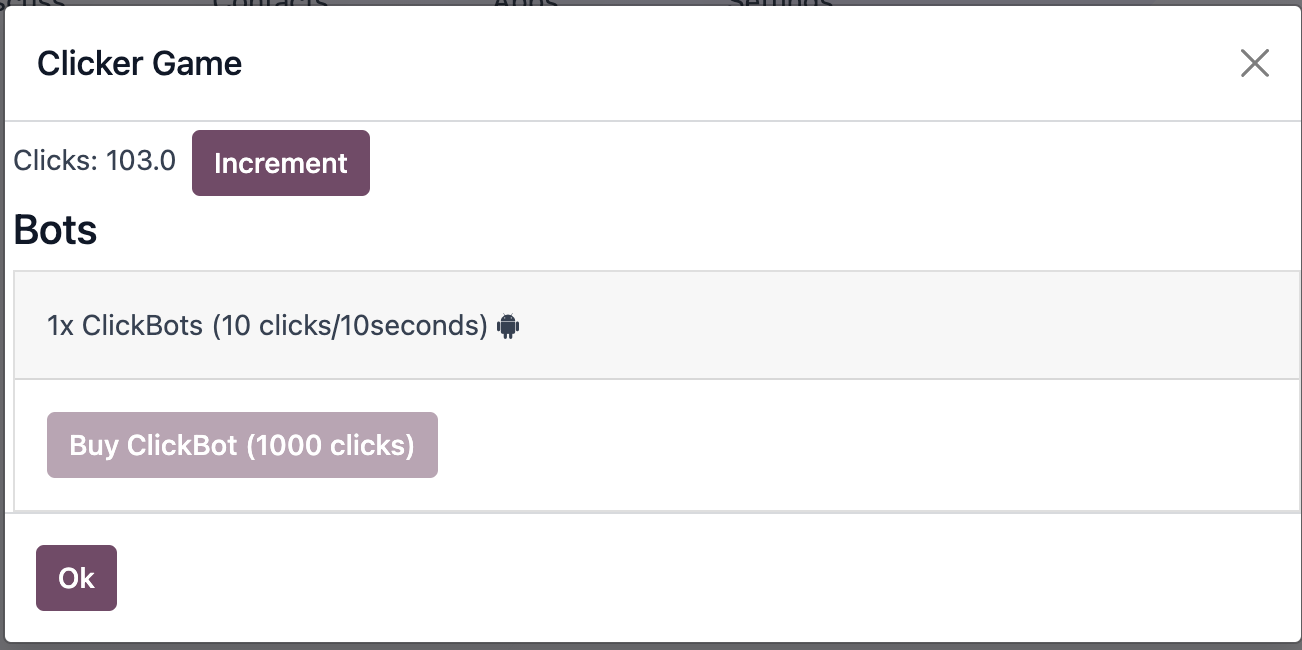Click the Clicker Game dialog title

[139, 63]
